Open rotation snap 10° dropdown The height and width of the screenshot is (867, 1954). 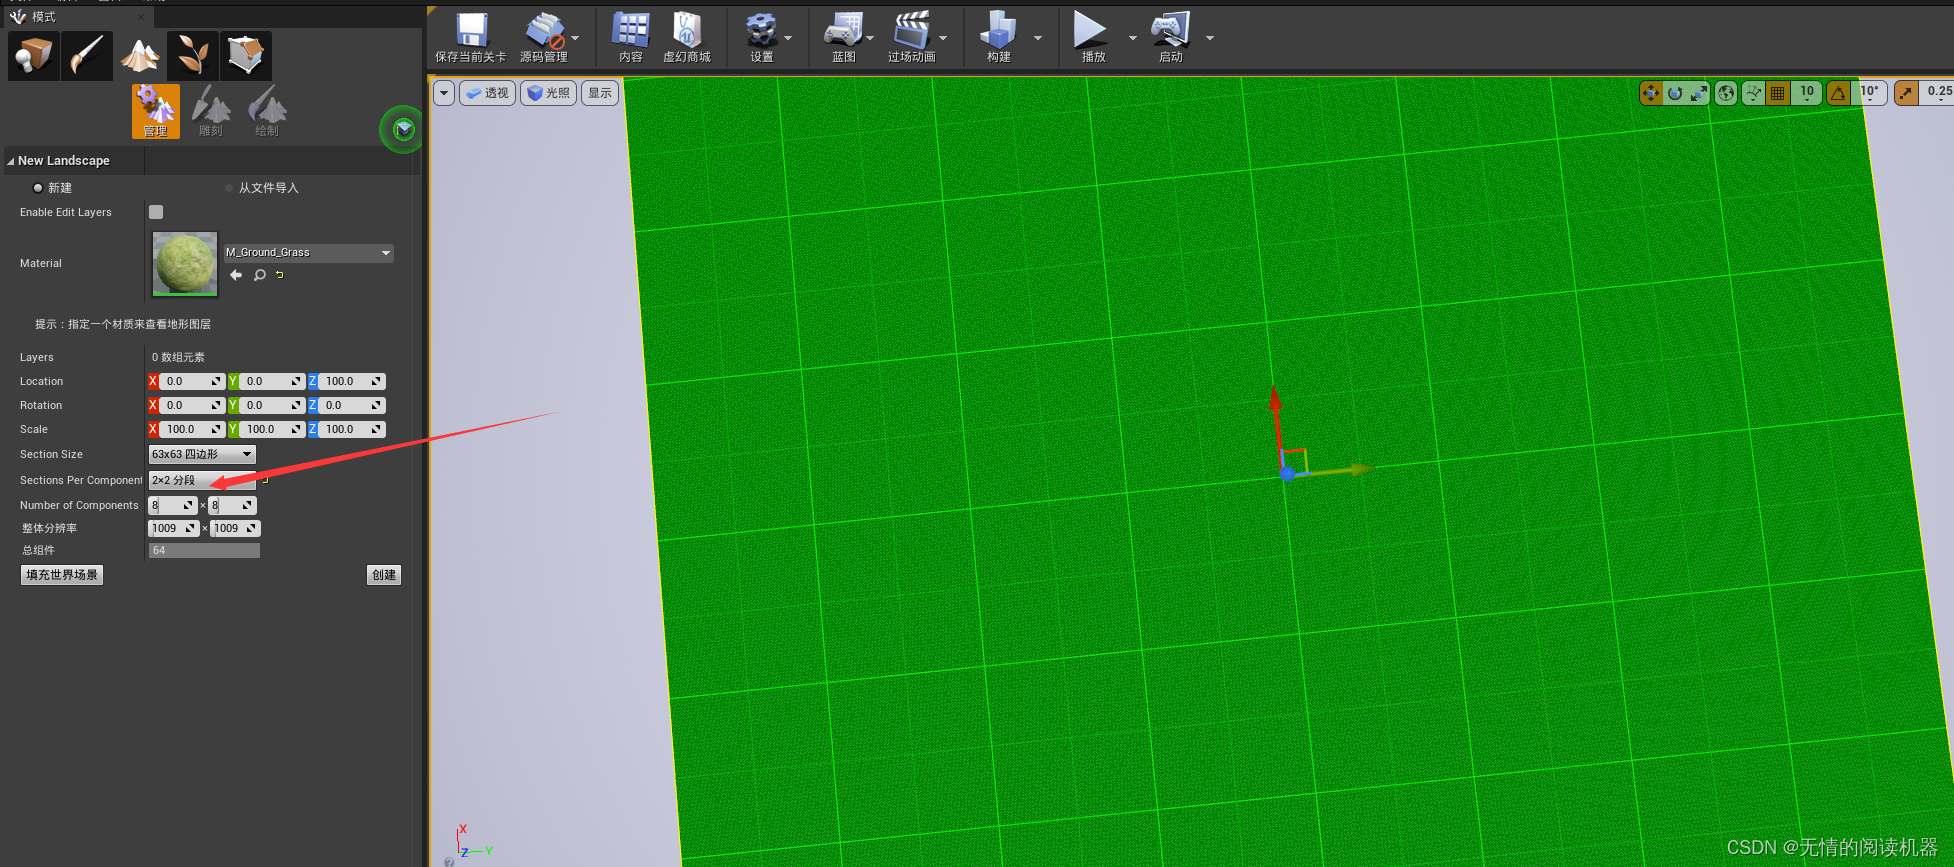(1869, 93)
